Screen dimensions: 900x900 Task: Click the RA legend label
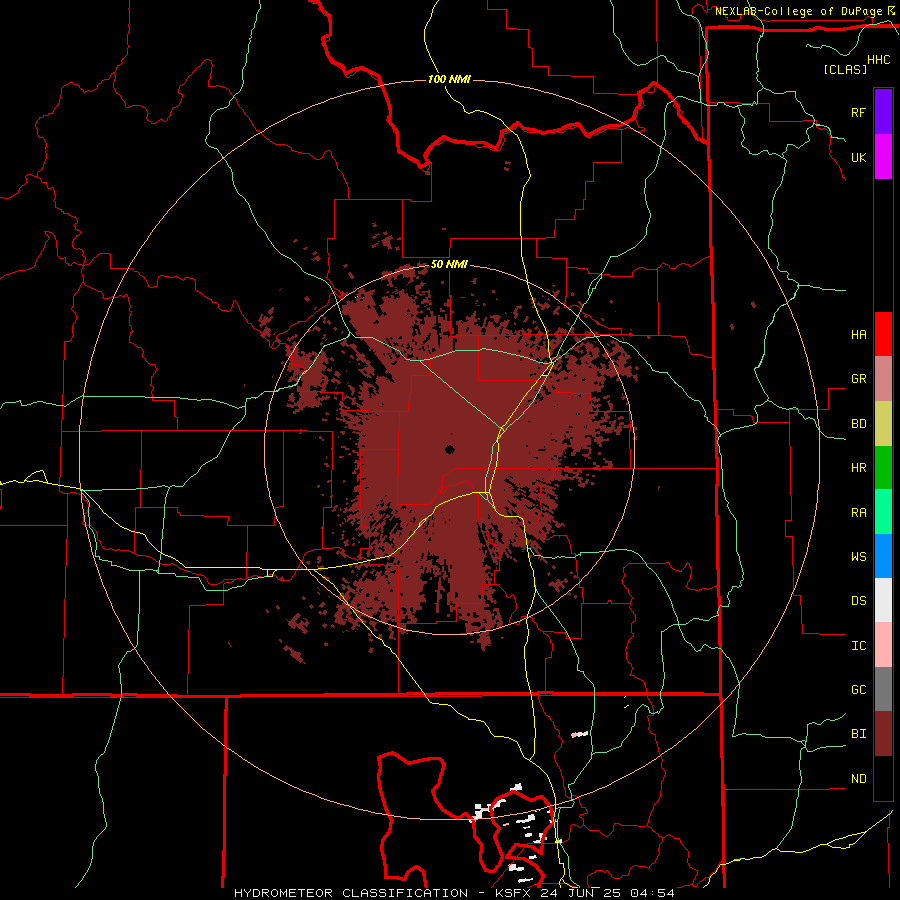[x=858, y=513]
